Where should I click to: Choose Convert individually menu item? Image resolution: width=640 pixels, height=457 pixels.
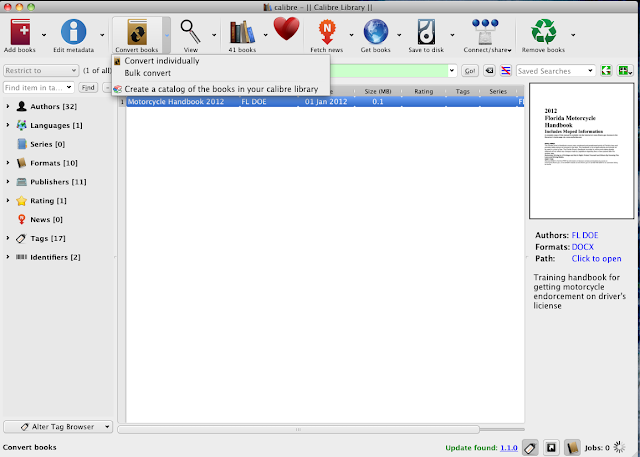click(220, 61)
